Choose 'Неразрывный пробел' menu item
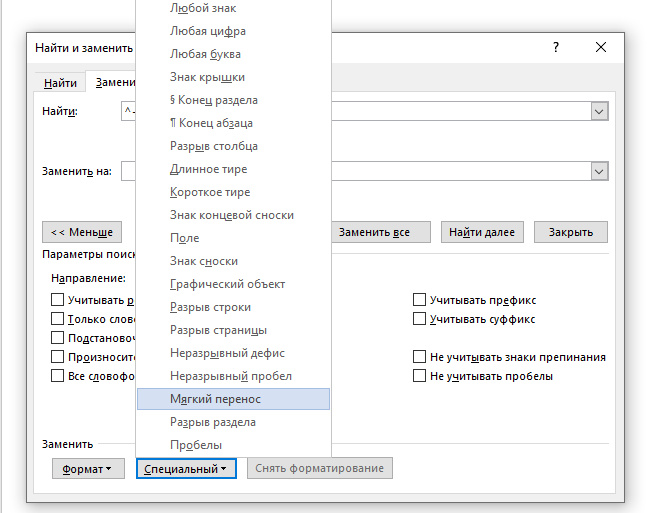The width and height of the screenshot is (649, 513). [232, 376]
